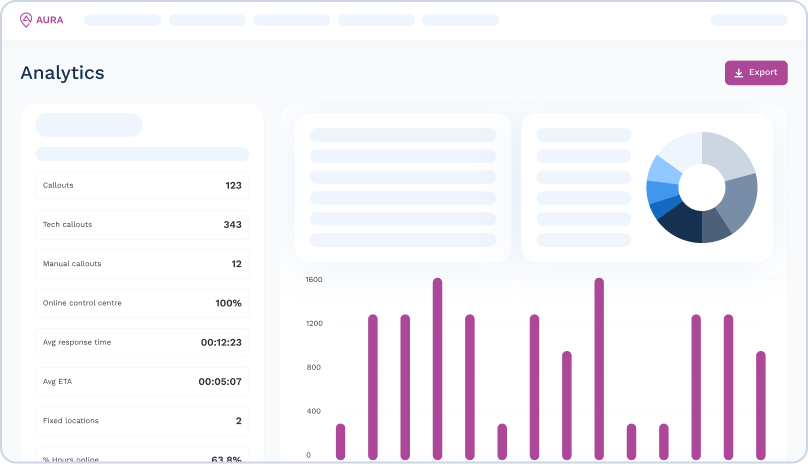The height and width of the screenshot is (464, 808).
Task: Select the Manual callouts row
Action: click(x=142, y=264)
